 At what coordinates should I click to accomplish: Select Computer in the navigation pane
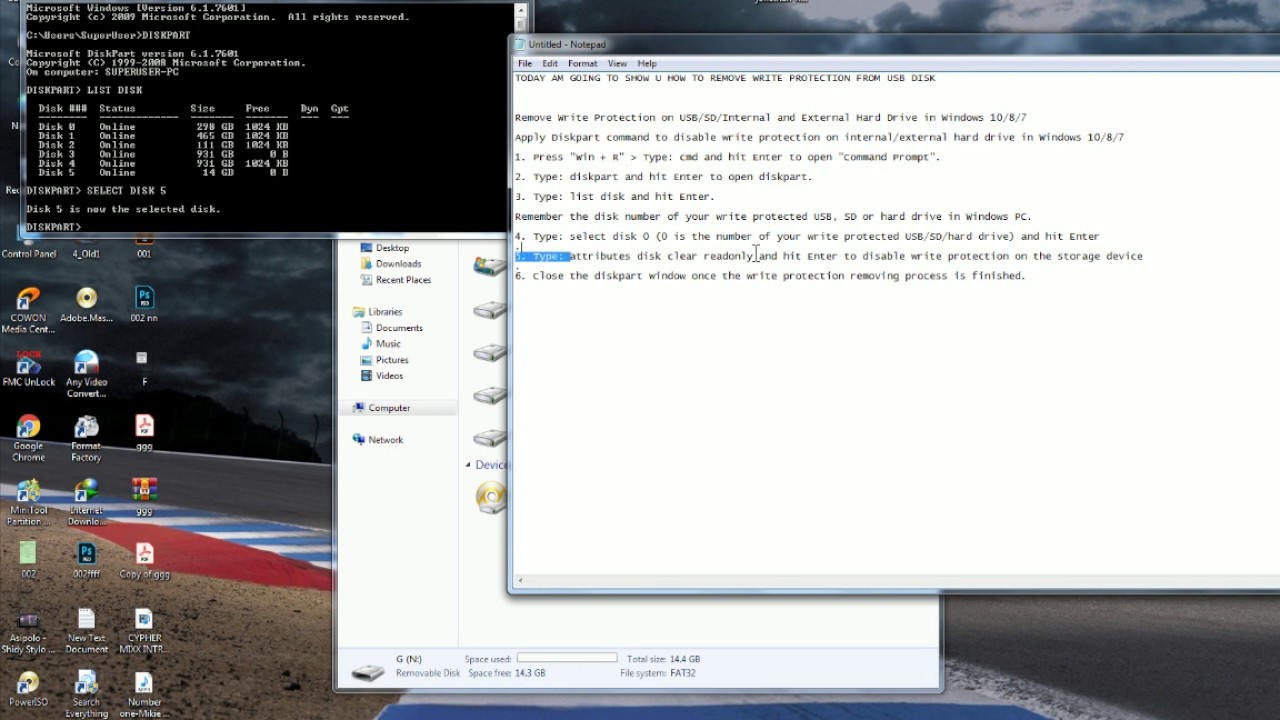(389, 408)
